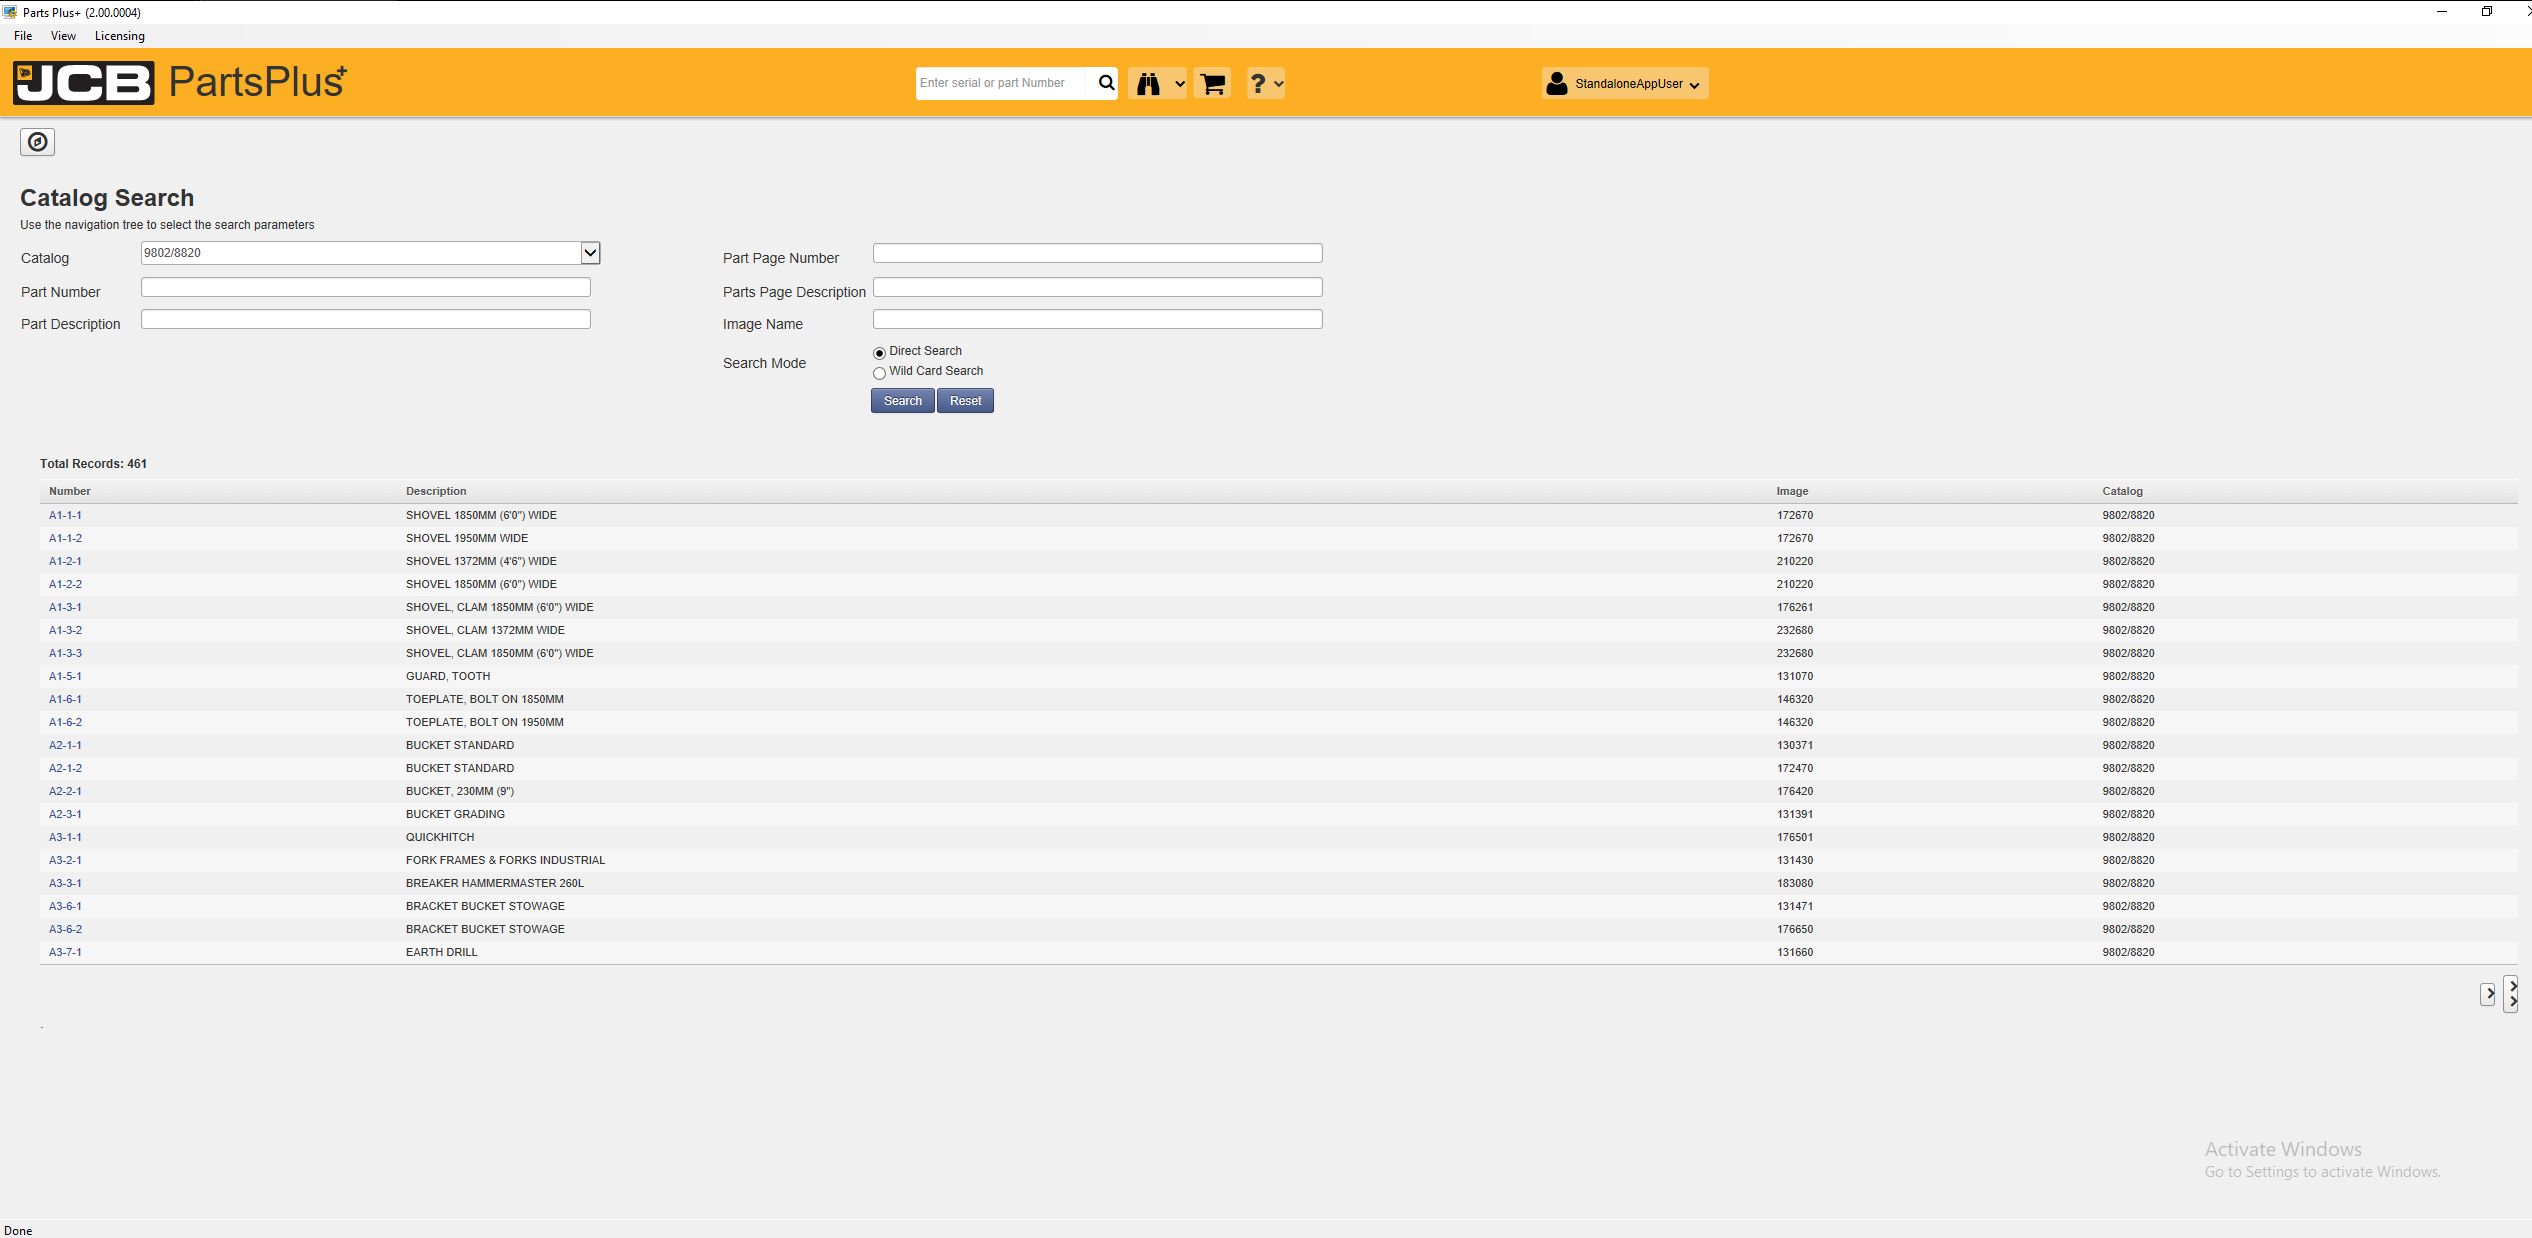This screenshot has width=2532, height=1238.
Task: Expand the Catalog 9802/8820 dropdown
Action: [590, 253]
